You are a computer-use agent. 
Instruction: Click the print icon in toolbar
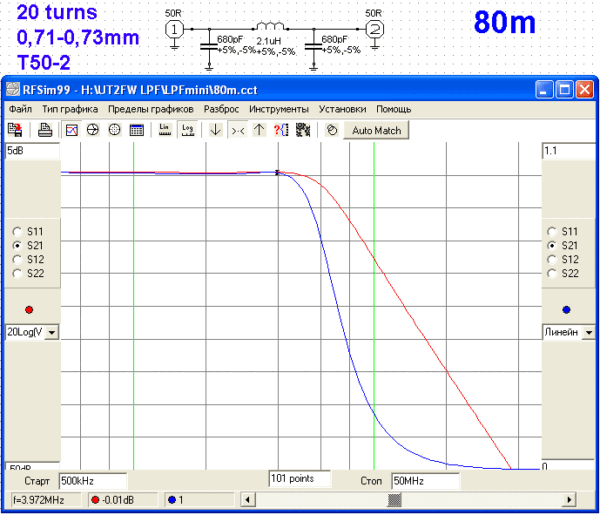click(44, 130)
